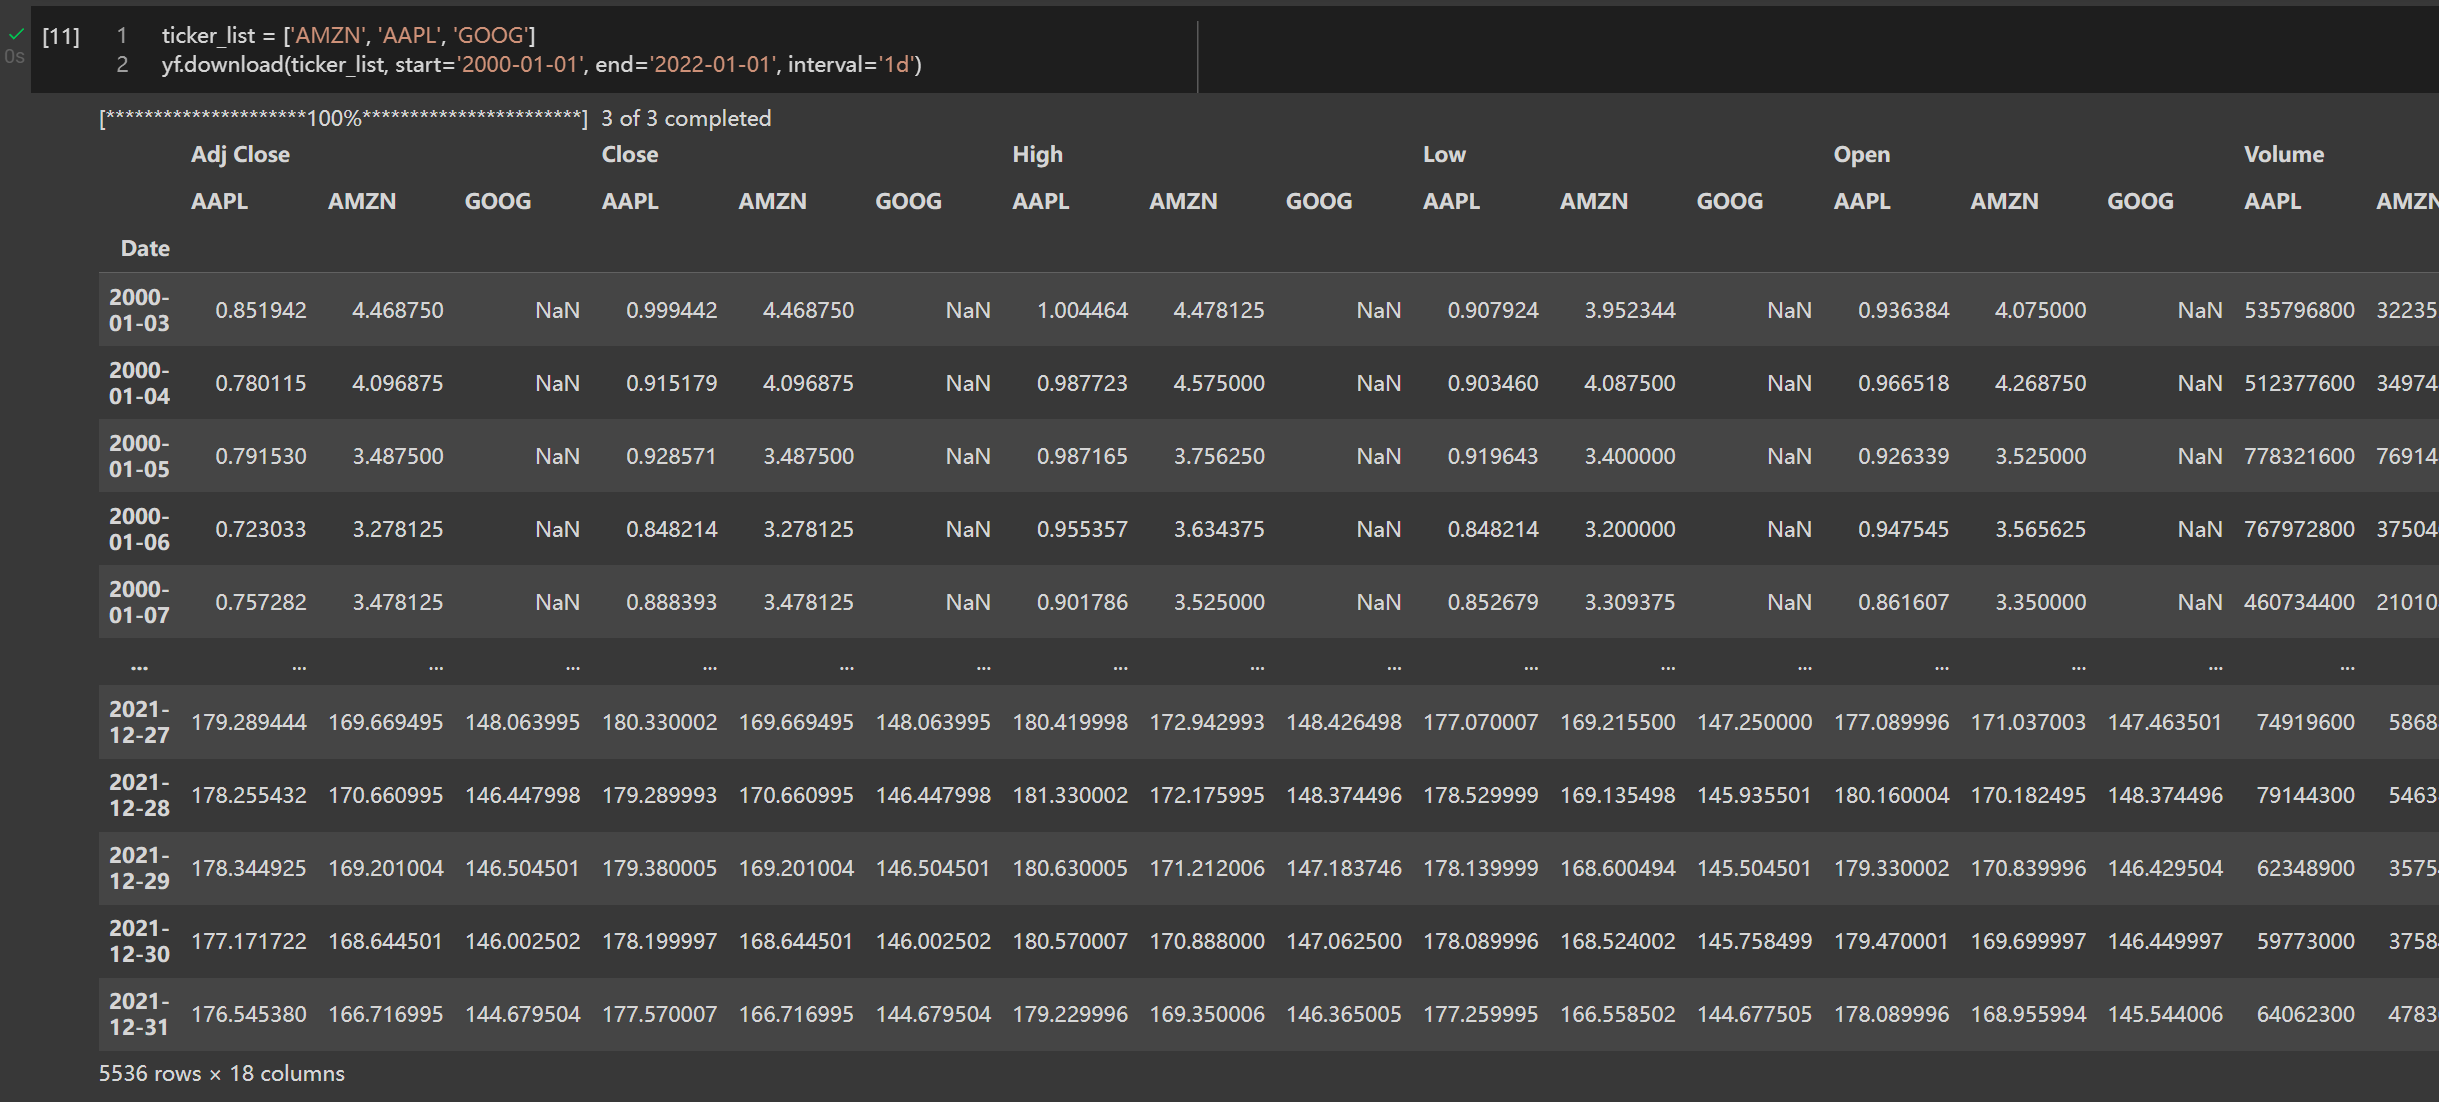Click the Low column group header

click(x=1444, y=154)
